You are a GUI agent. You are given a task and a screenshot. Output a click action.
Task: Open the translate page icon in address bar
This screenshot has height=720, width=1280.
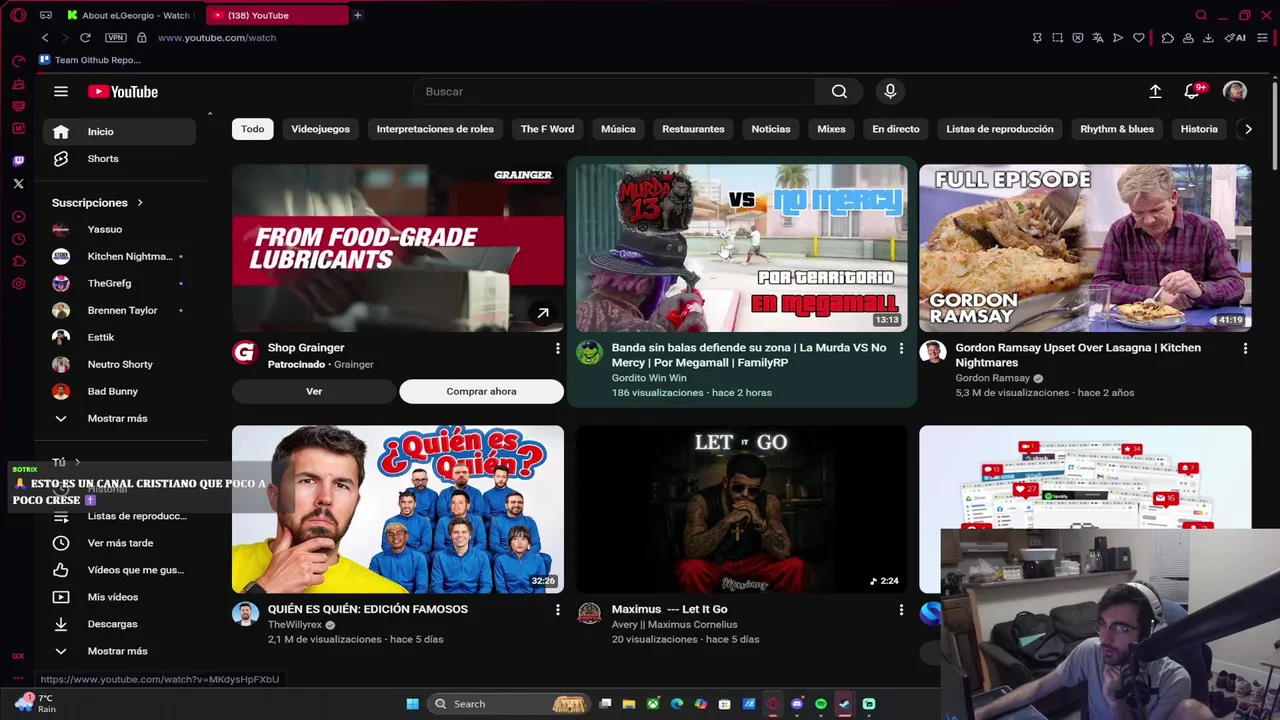point(1098,38)
